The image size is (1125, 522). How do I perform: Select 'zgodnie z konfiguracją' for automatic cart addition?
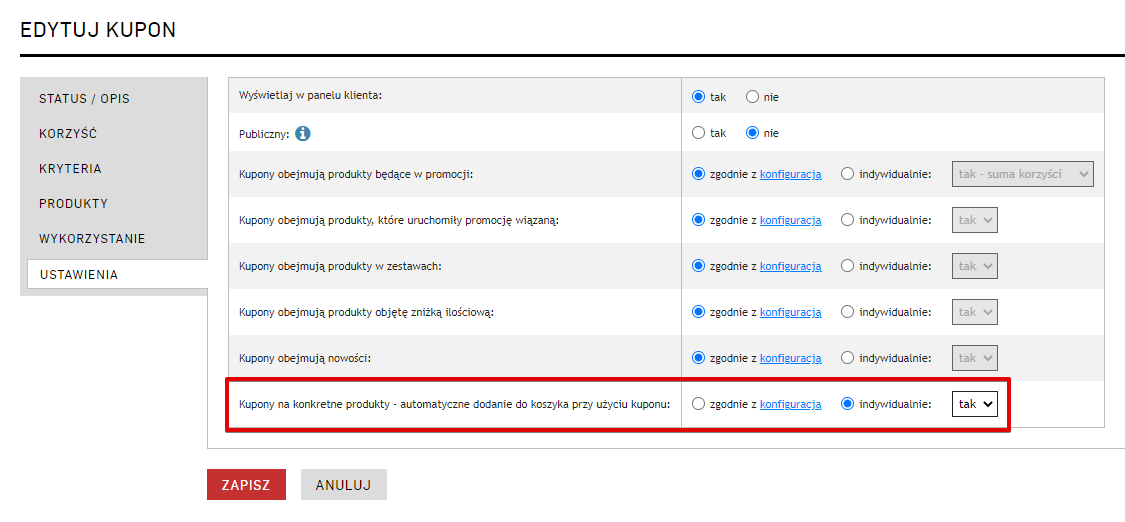pos(699,404)
